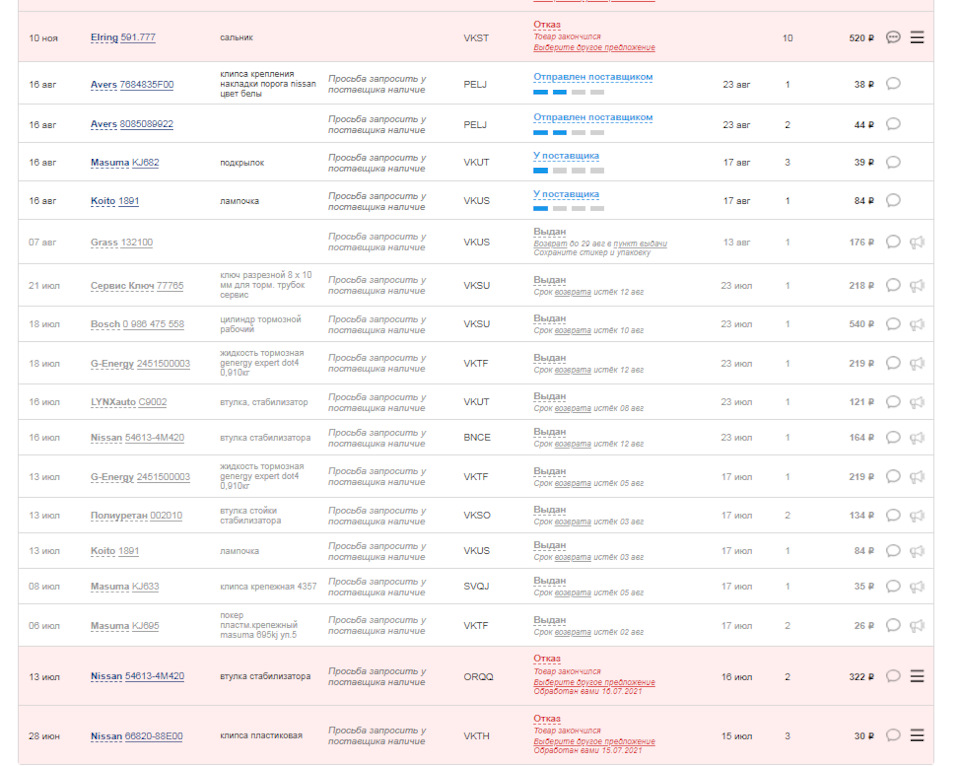The image size is (960, 766).
Task: Click the megaphone icon for Masuma KJ695
Action: [x=917, y=626]
